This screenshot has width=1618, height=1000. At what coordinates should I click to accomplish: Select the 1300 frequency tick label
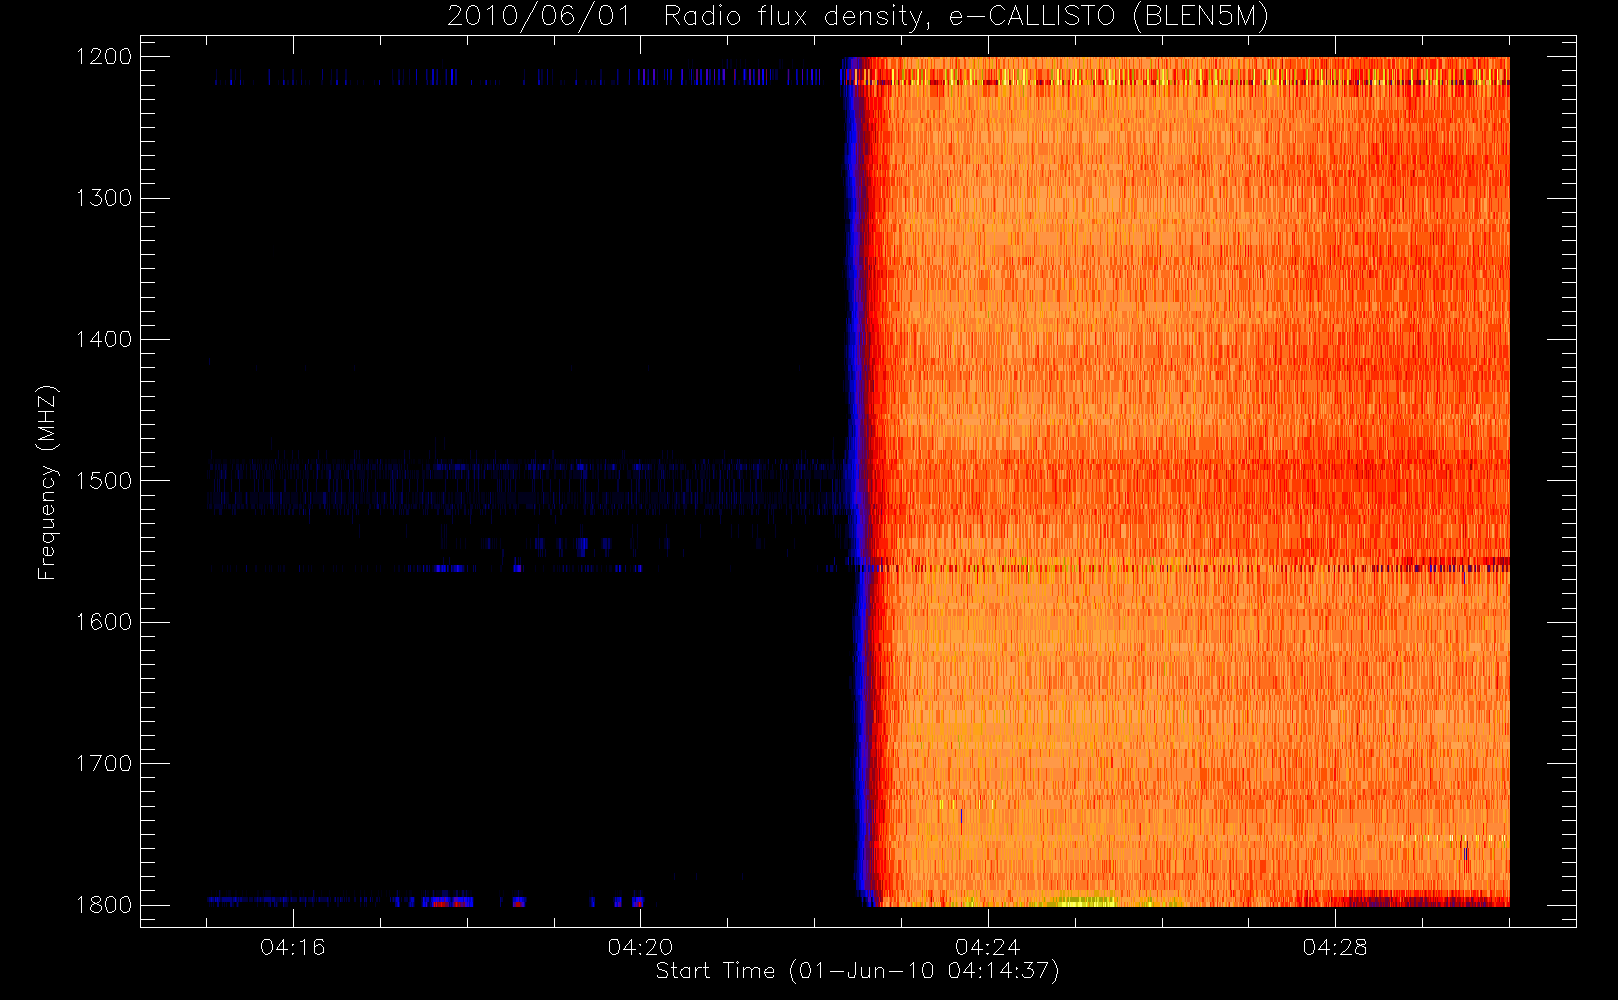coord(105,198)
